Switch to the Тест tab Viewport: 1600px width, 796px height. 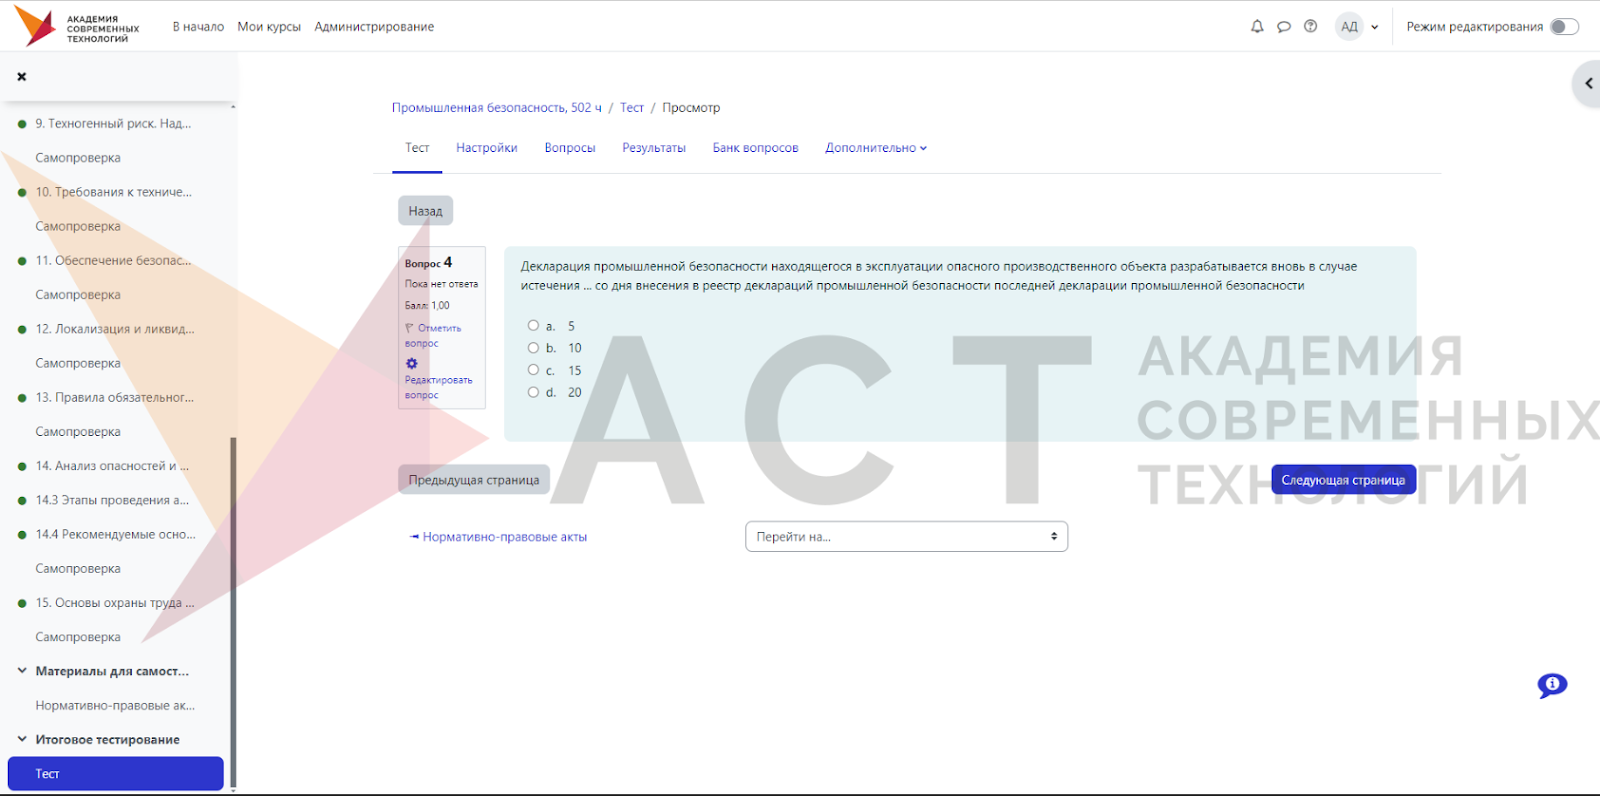click(x=417, y=148)
